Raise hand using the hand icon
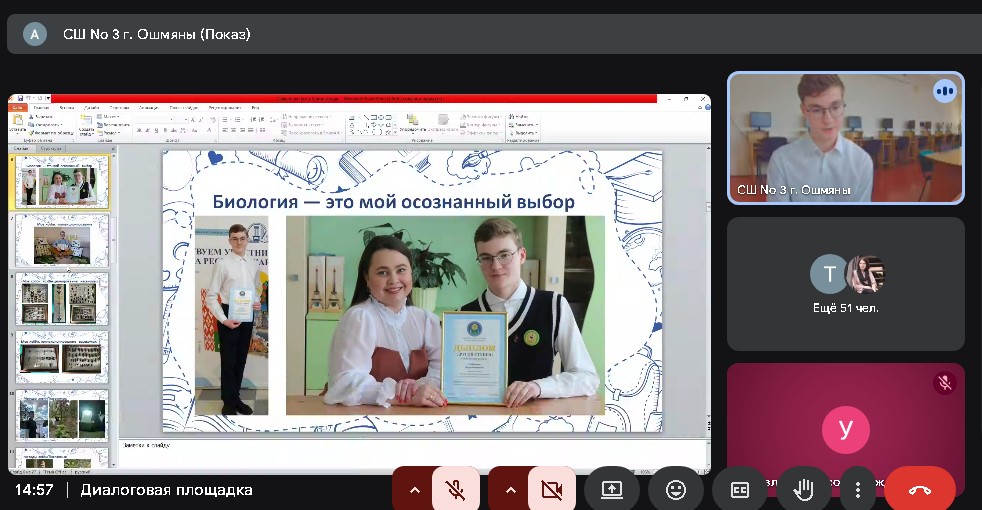 [803, 490]
